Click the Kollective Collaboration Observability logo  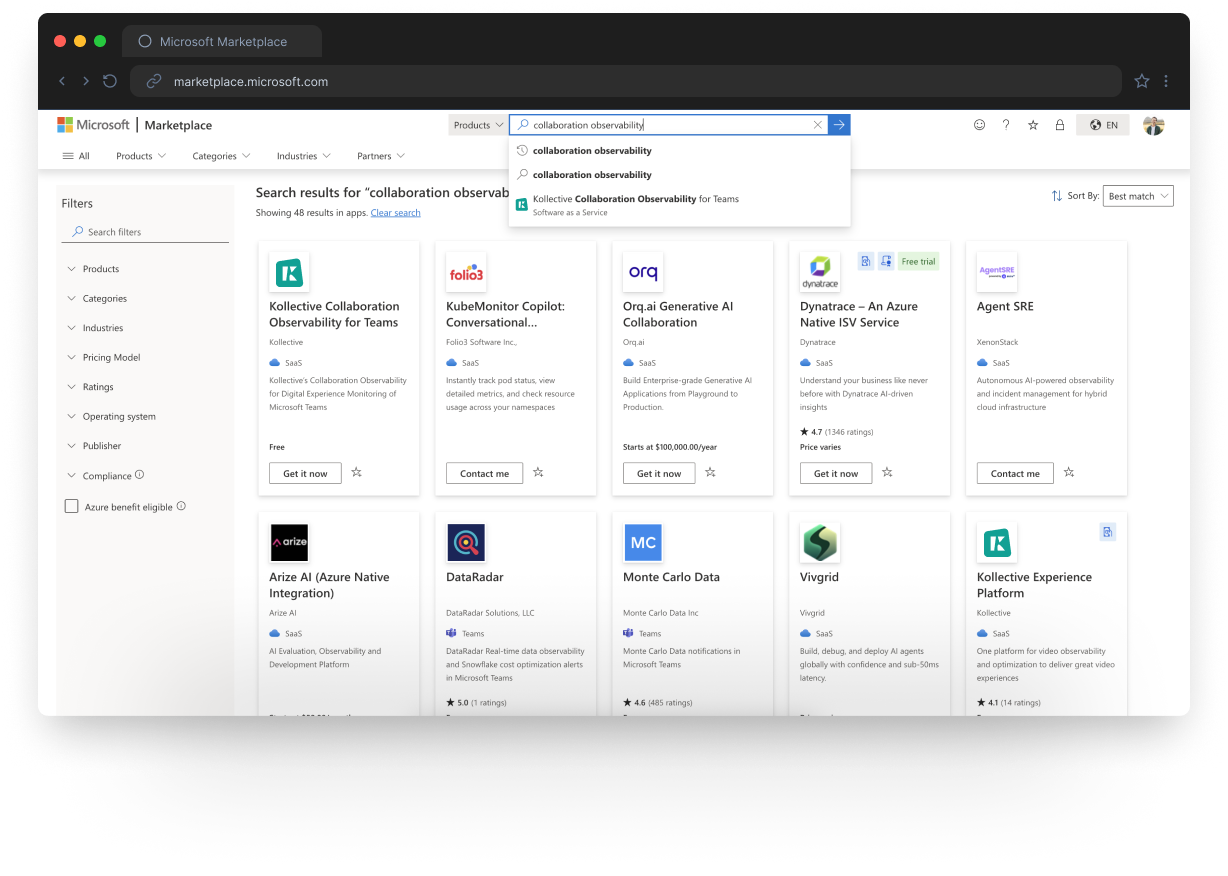[289, 272]
